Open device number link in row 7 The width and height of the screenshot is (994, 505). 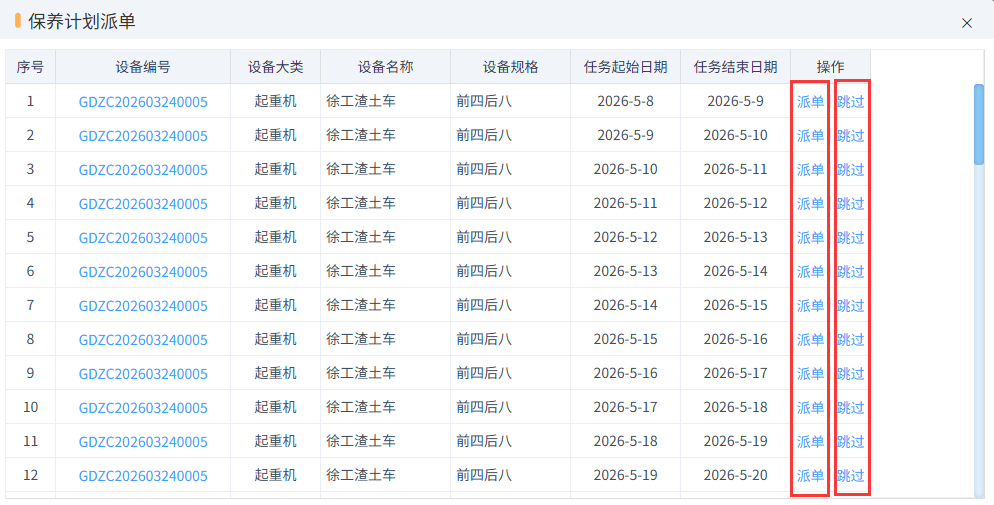(143, 306)
